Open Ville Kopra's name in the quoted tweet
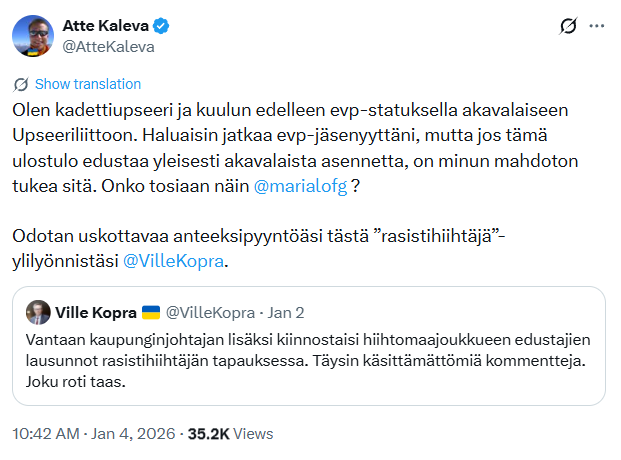The height and width of the screenshot is (460, 621). coord(96,312)
